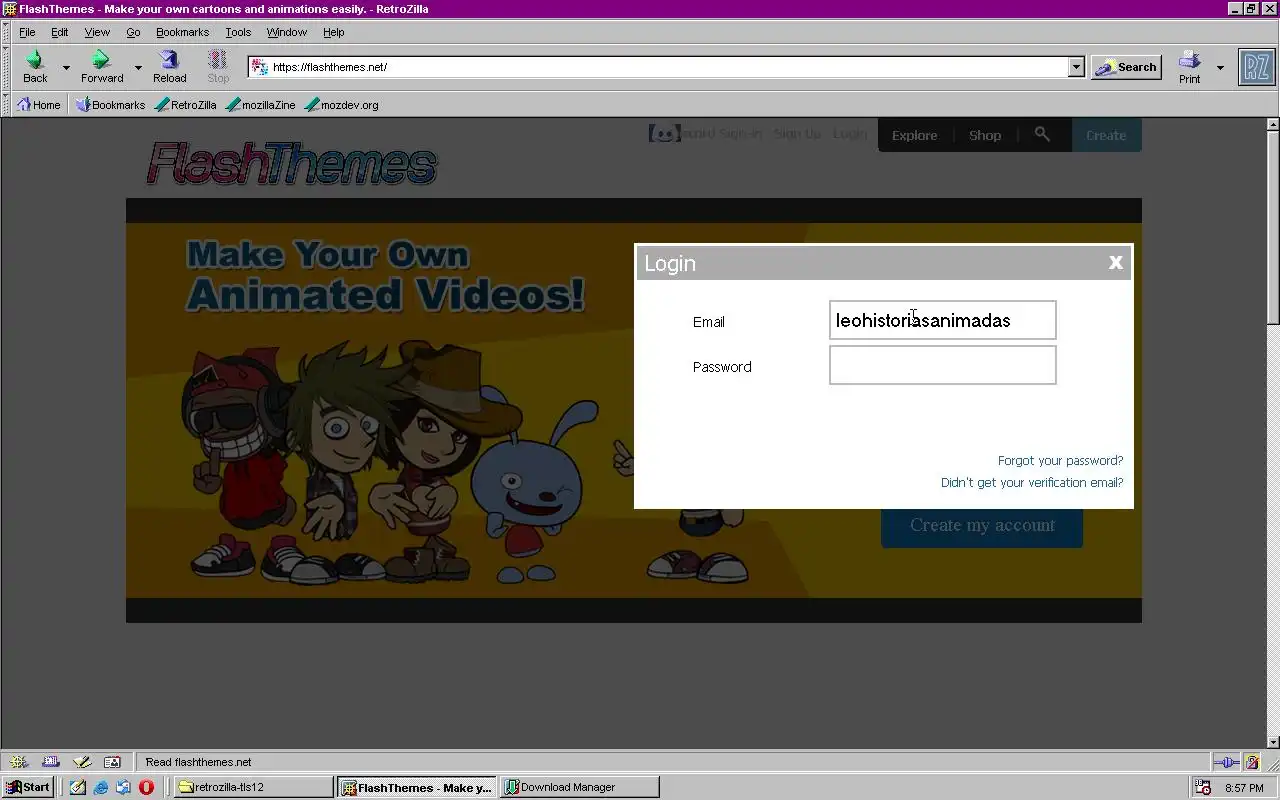Click the vertical scrollbar up arrow
This screenshot has width=1280, height=800.
click(1273, 125)
